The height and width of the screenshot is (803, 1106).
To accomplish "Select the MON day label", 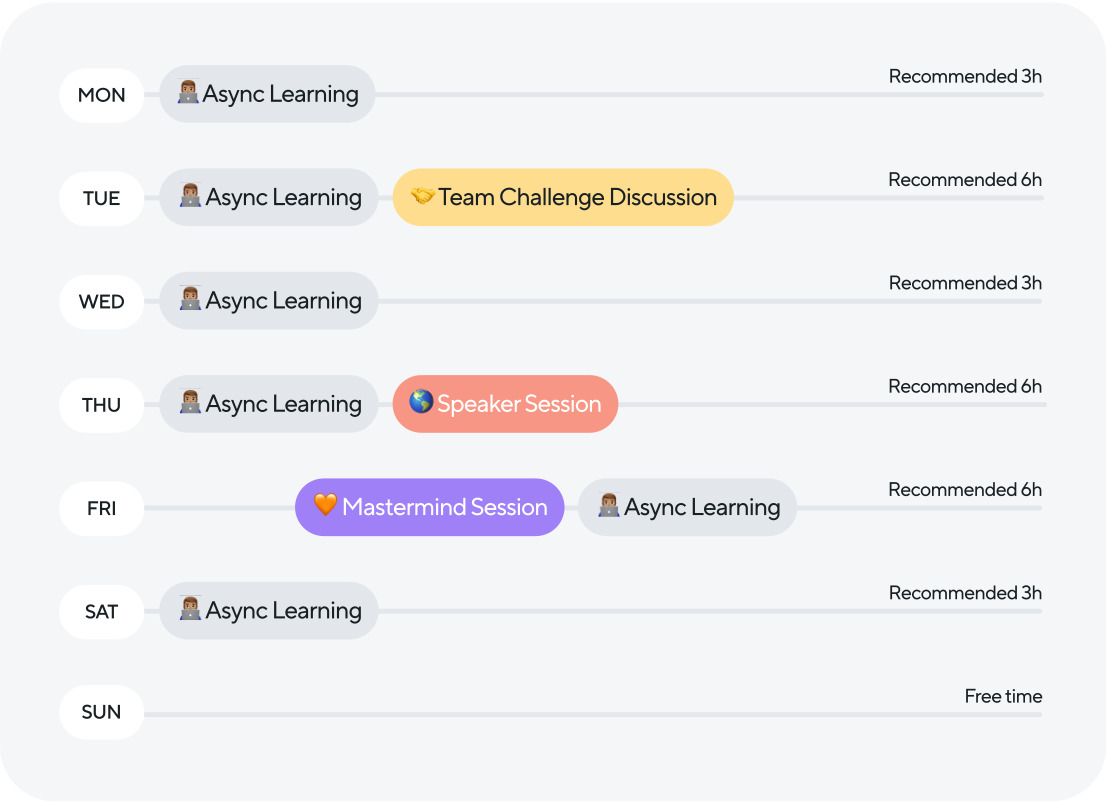I will (102, 95).
